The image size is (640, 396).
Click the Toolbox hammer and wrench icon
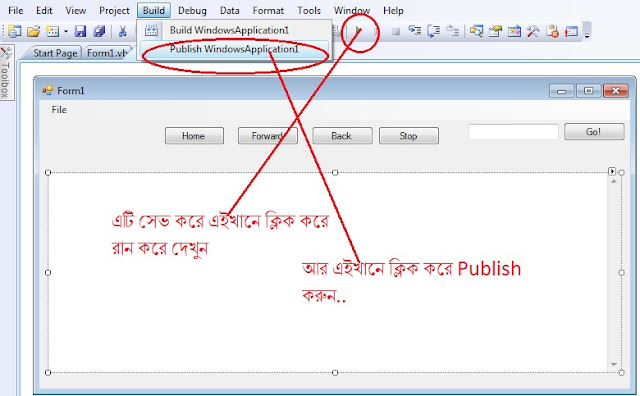tap(533, 31)
